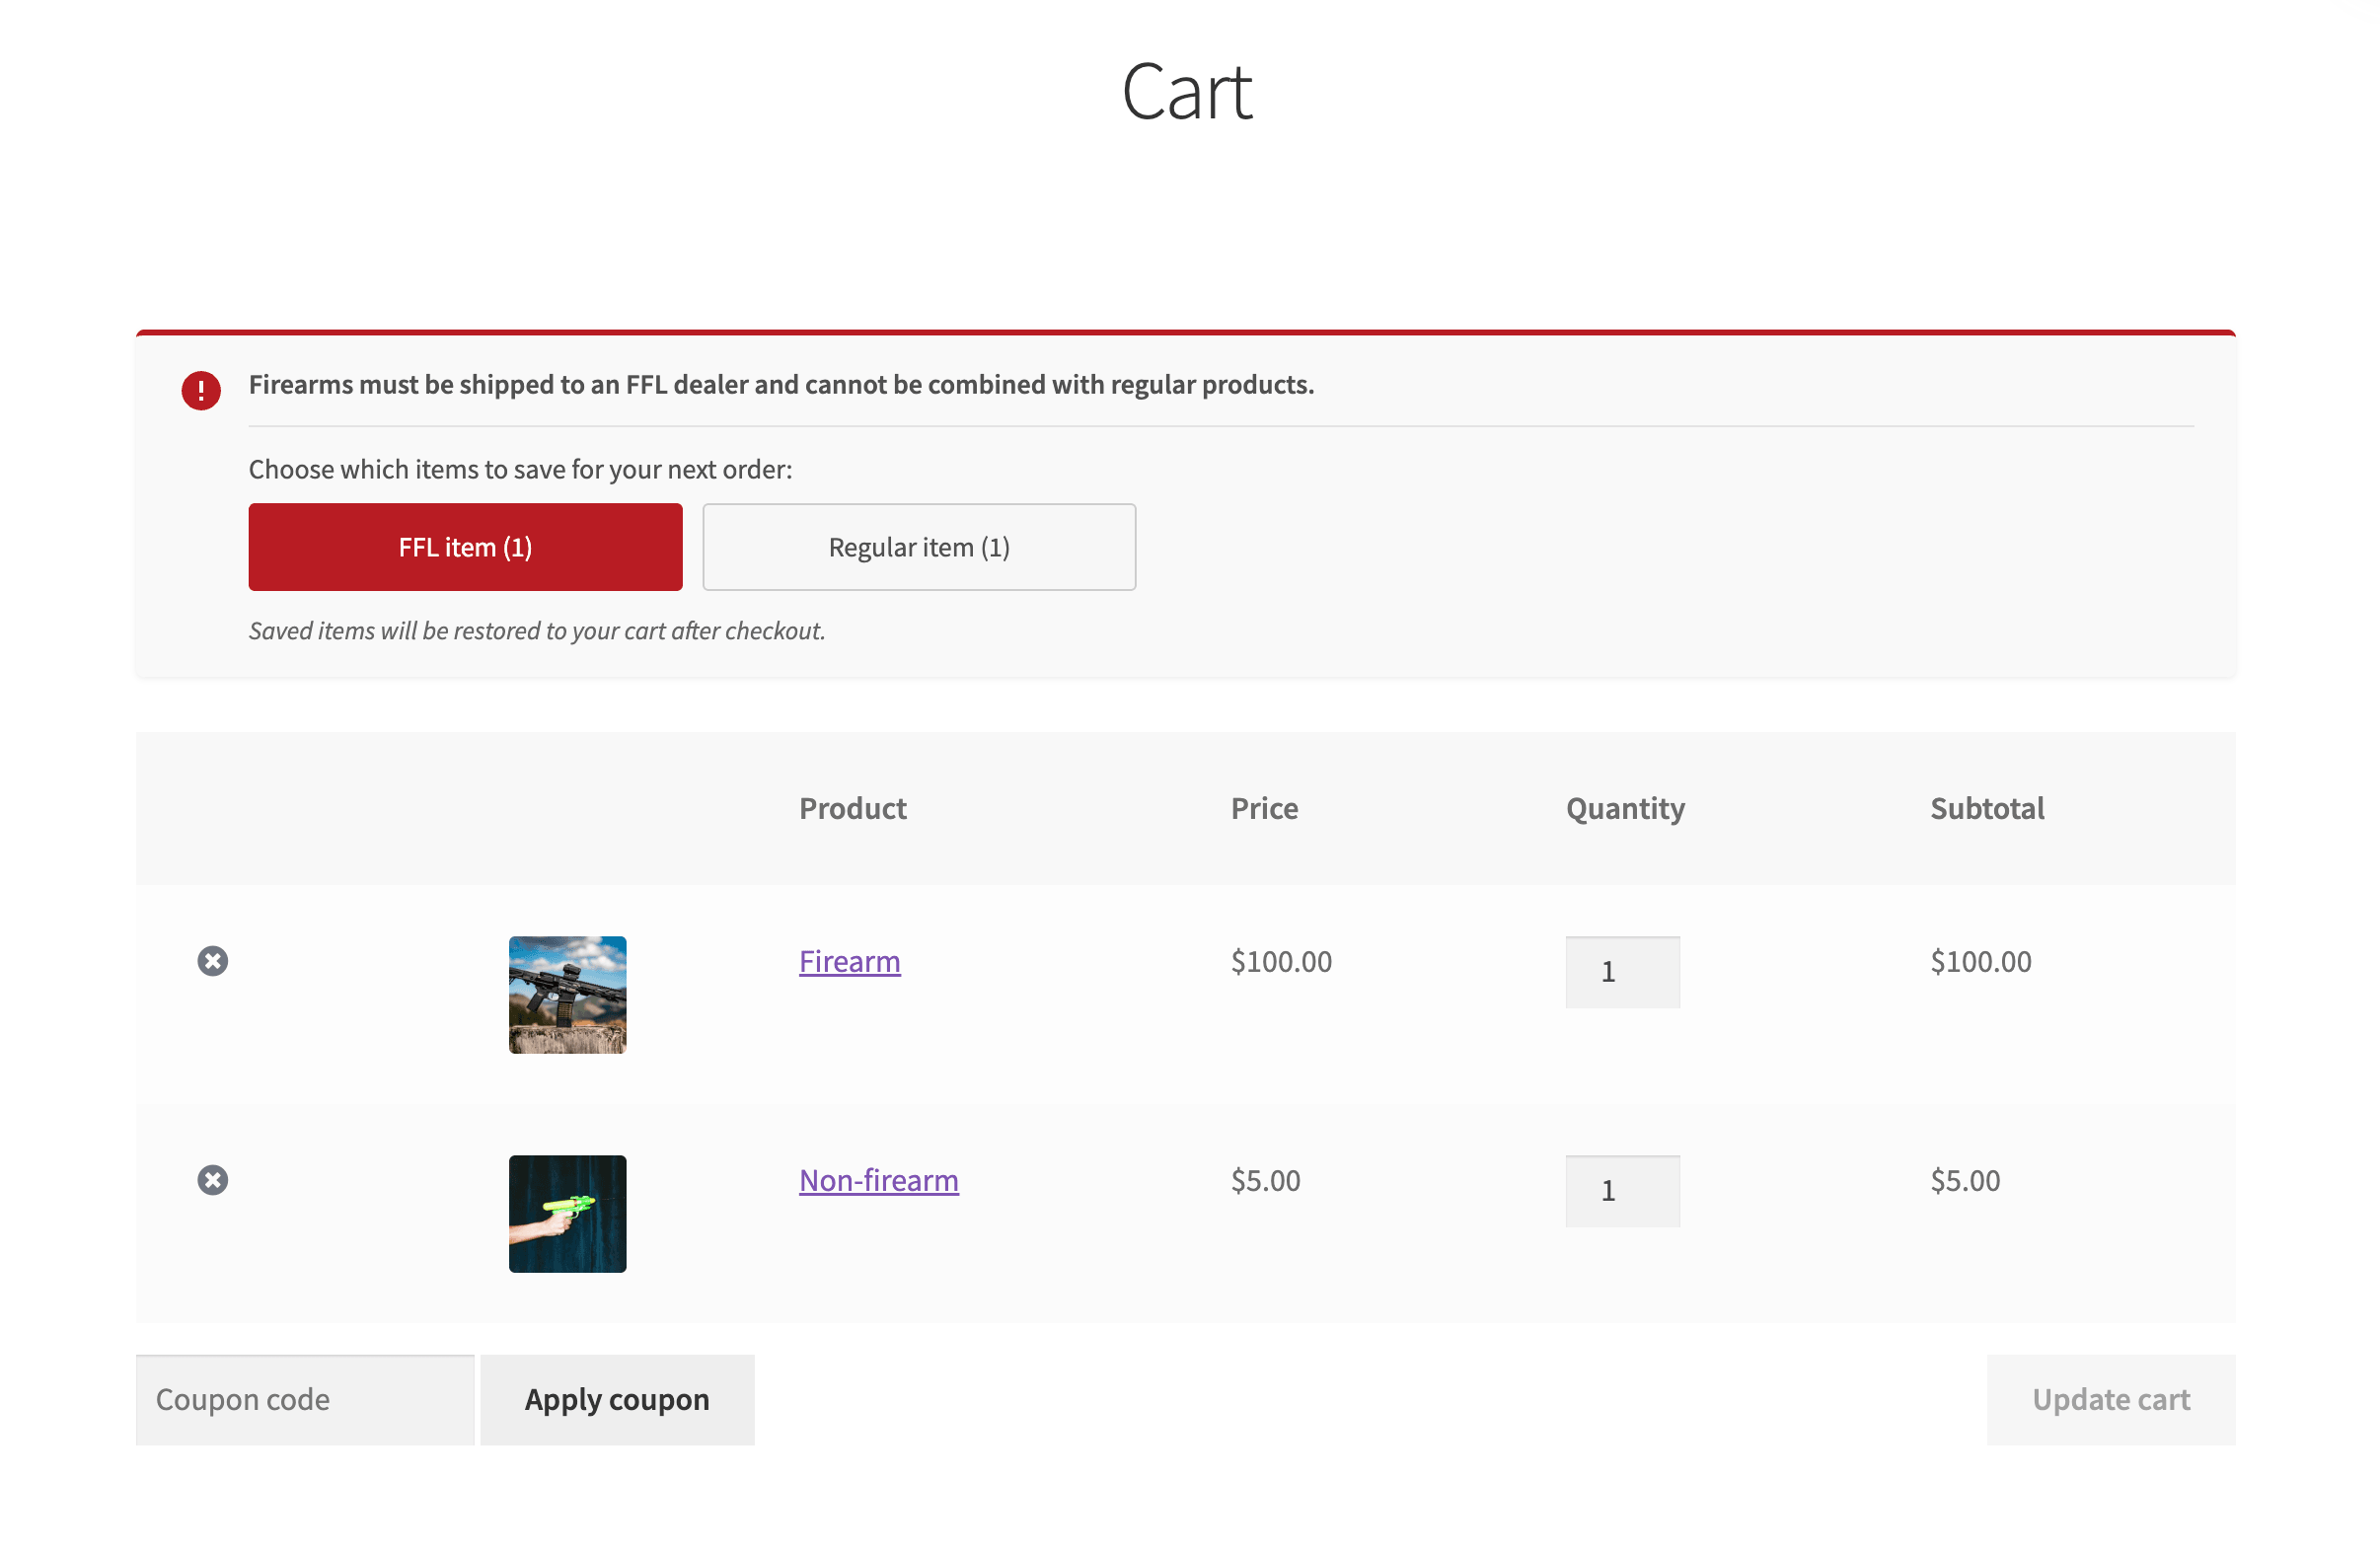Click 'Saved items will be restored' note
The image size is (2380, 1553).
pyautogui.click(x=538, y=631)
